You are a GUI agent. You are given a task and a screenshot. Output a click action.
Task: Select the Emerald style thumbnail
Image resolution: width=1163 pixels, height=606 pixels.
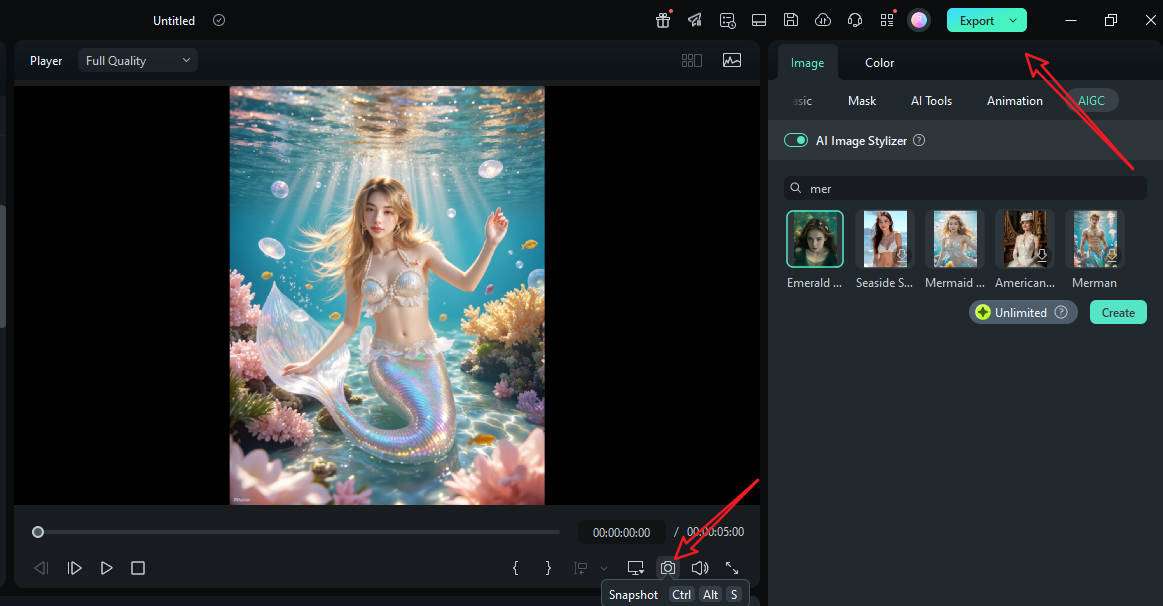pyautogui.click(x=815, y=239)
